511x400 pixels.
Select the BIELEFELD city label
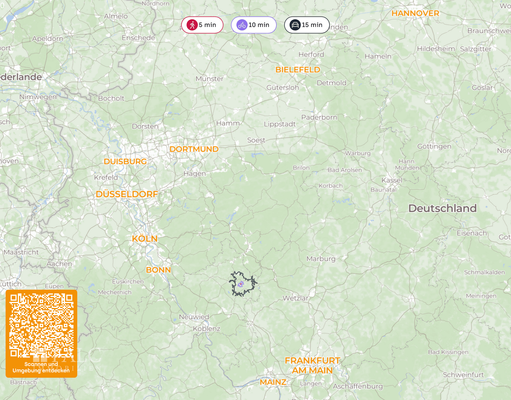coord(298,70)
